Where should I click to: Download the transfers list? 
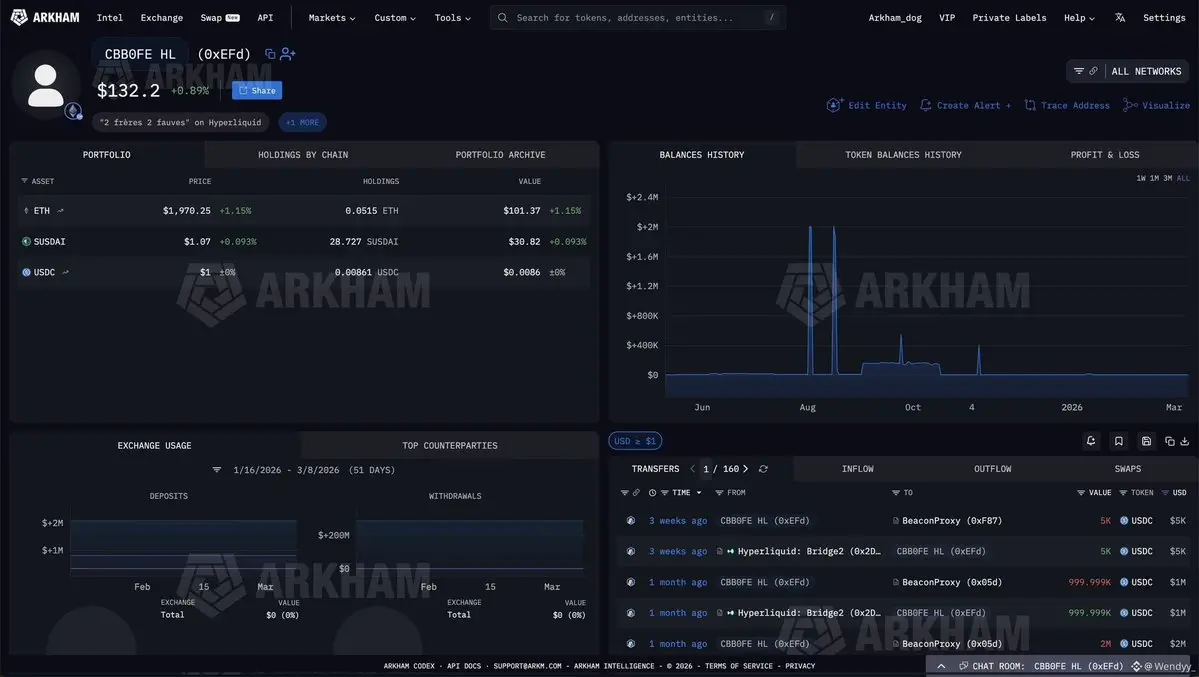(1184, 441)
